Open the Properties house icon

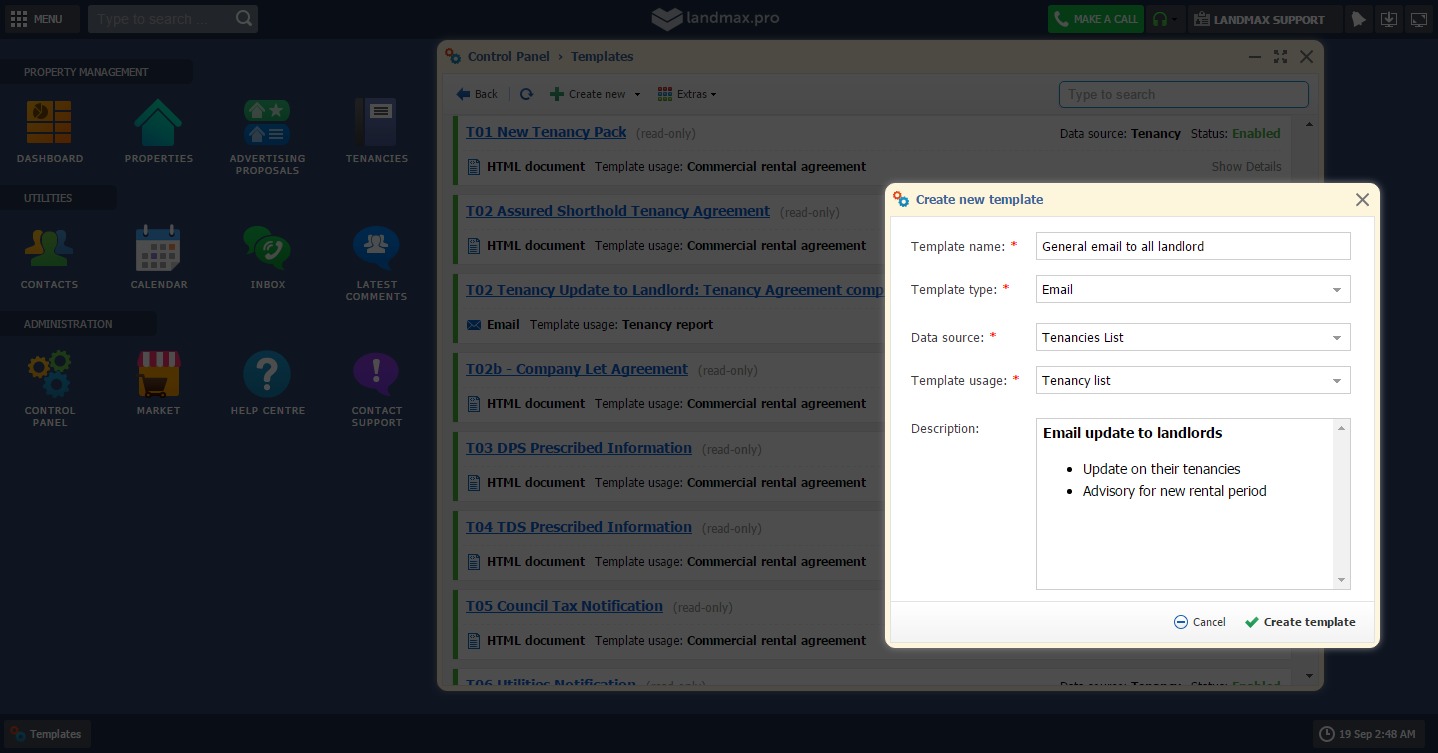click(158, 123)
